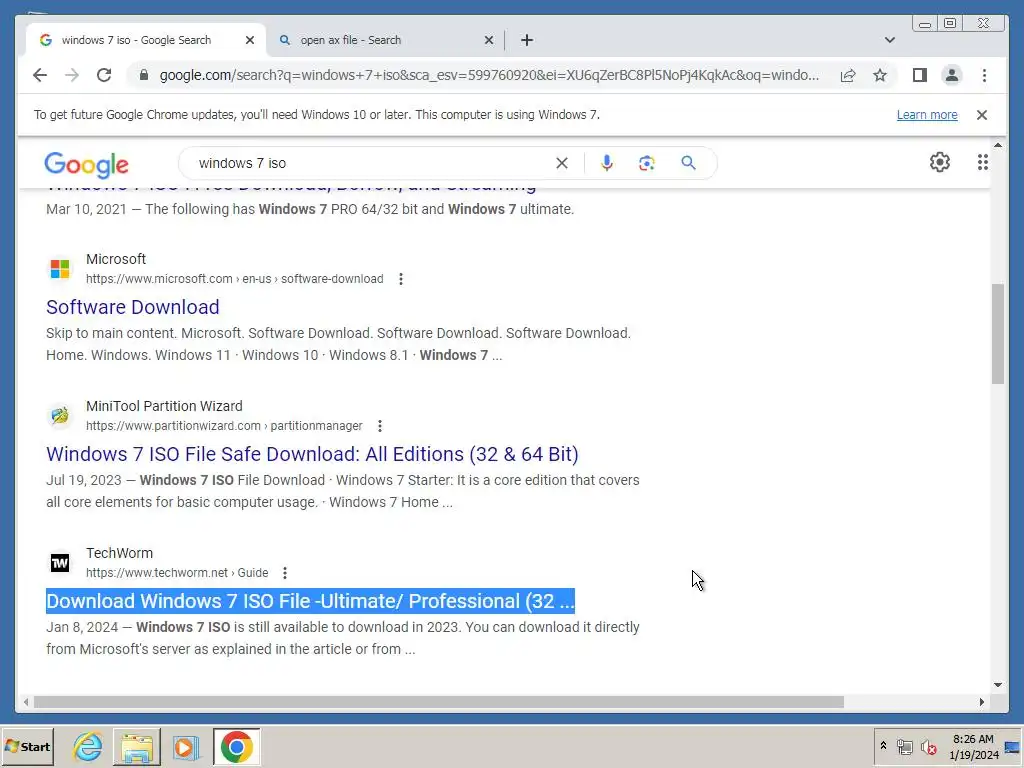Submit search with the magnifier icon
This screenshot has width=1024, height=768.
(688, 163)
